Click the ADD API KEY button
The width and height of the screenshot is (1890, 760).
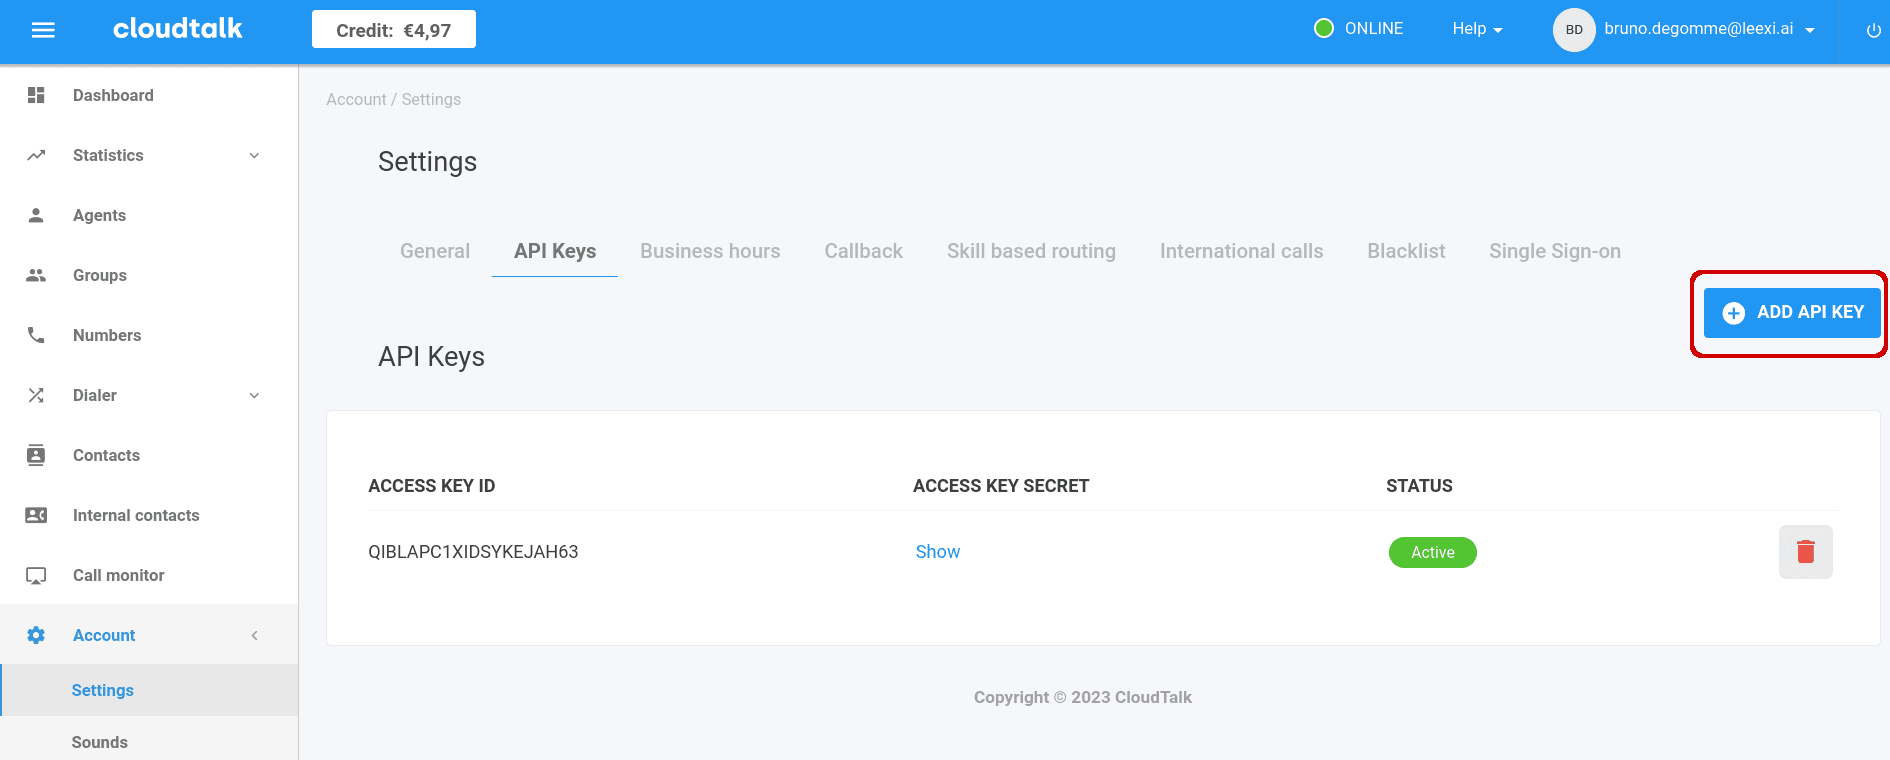[x=1792, y=313]
